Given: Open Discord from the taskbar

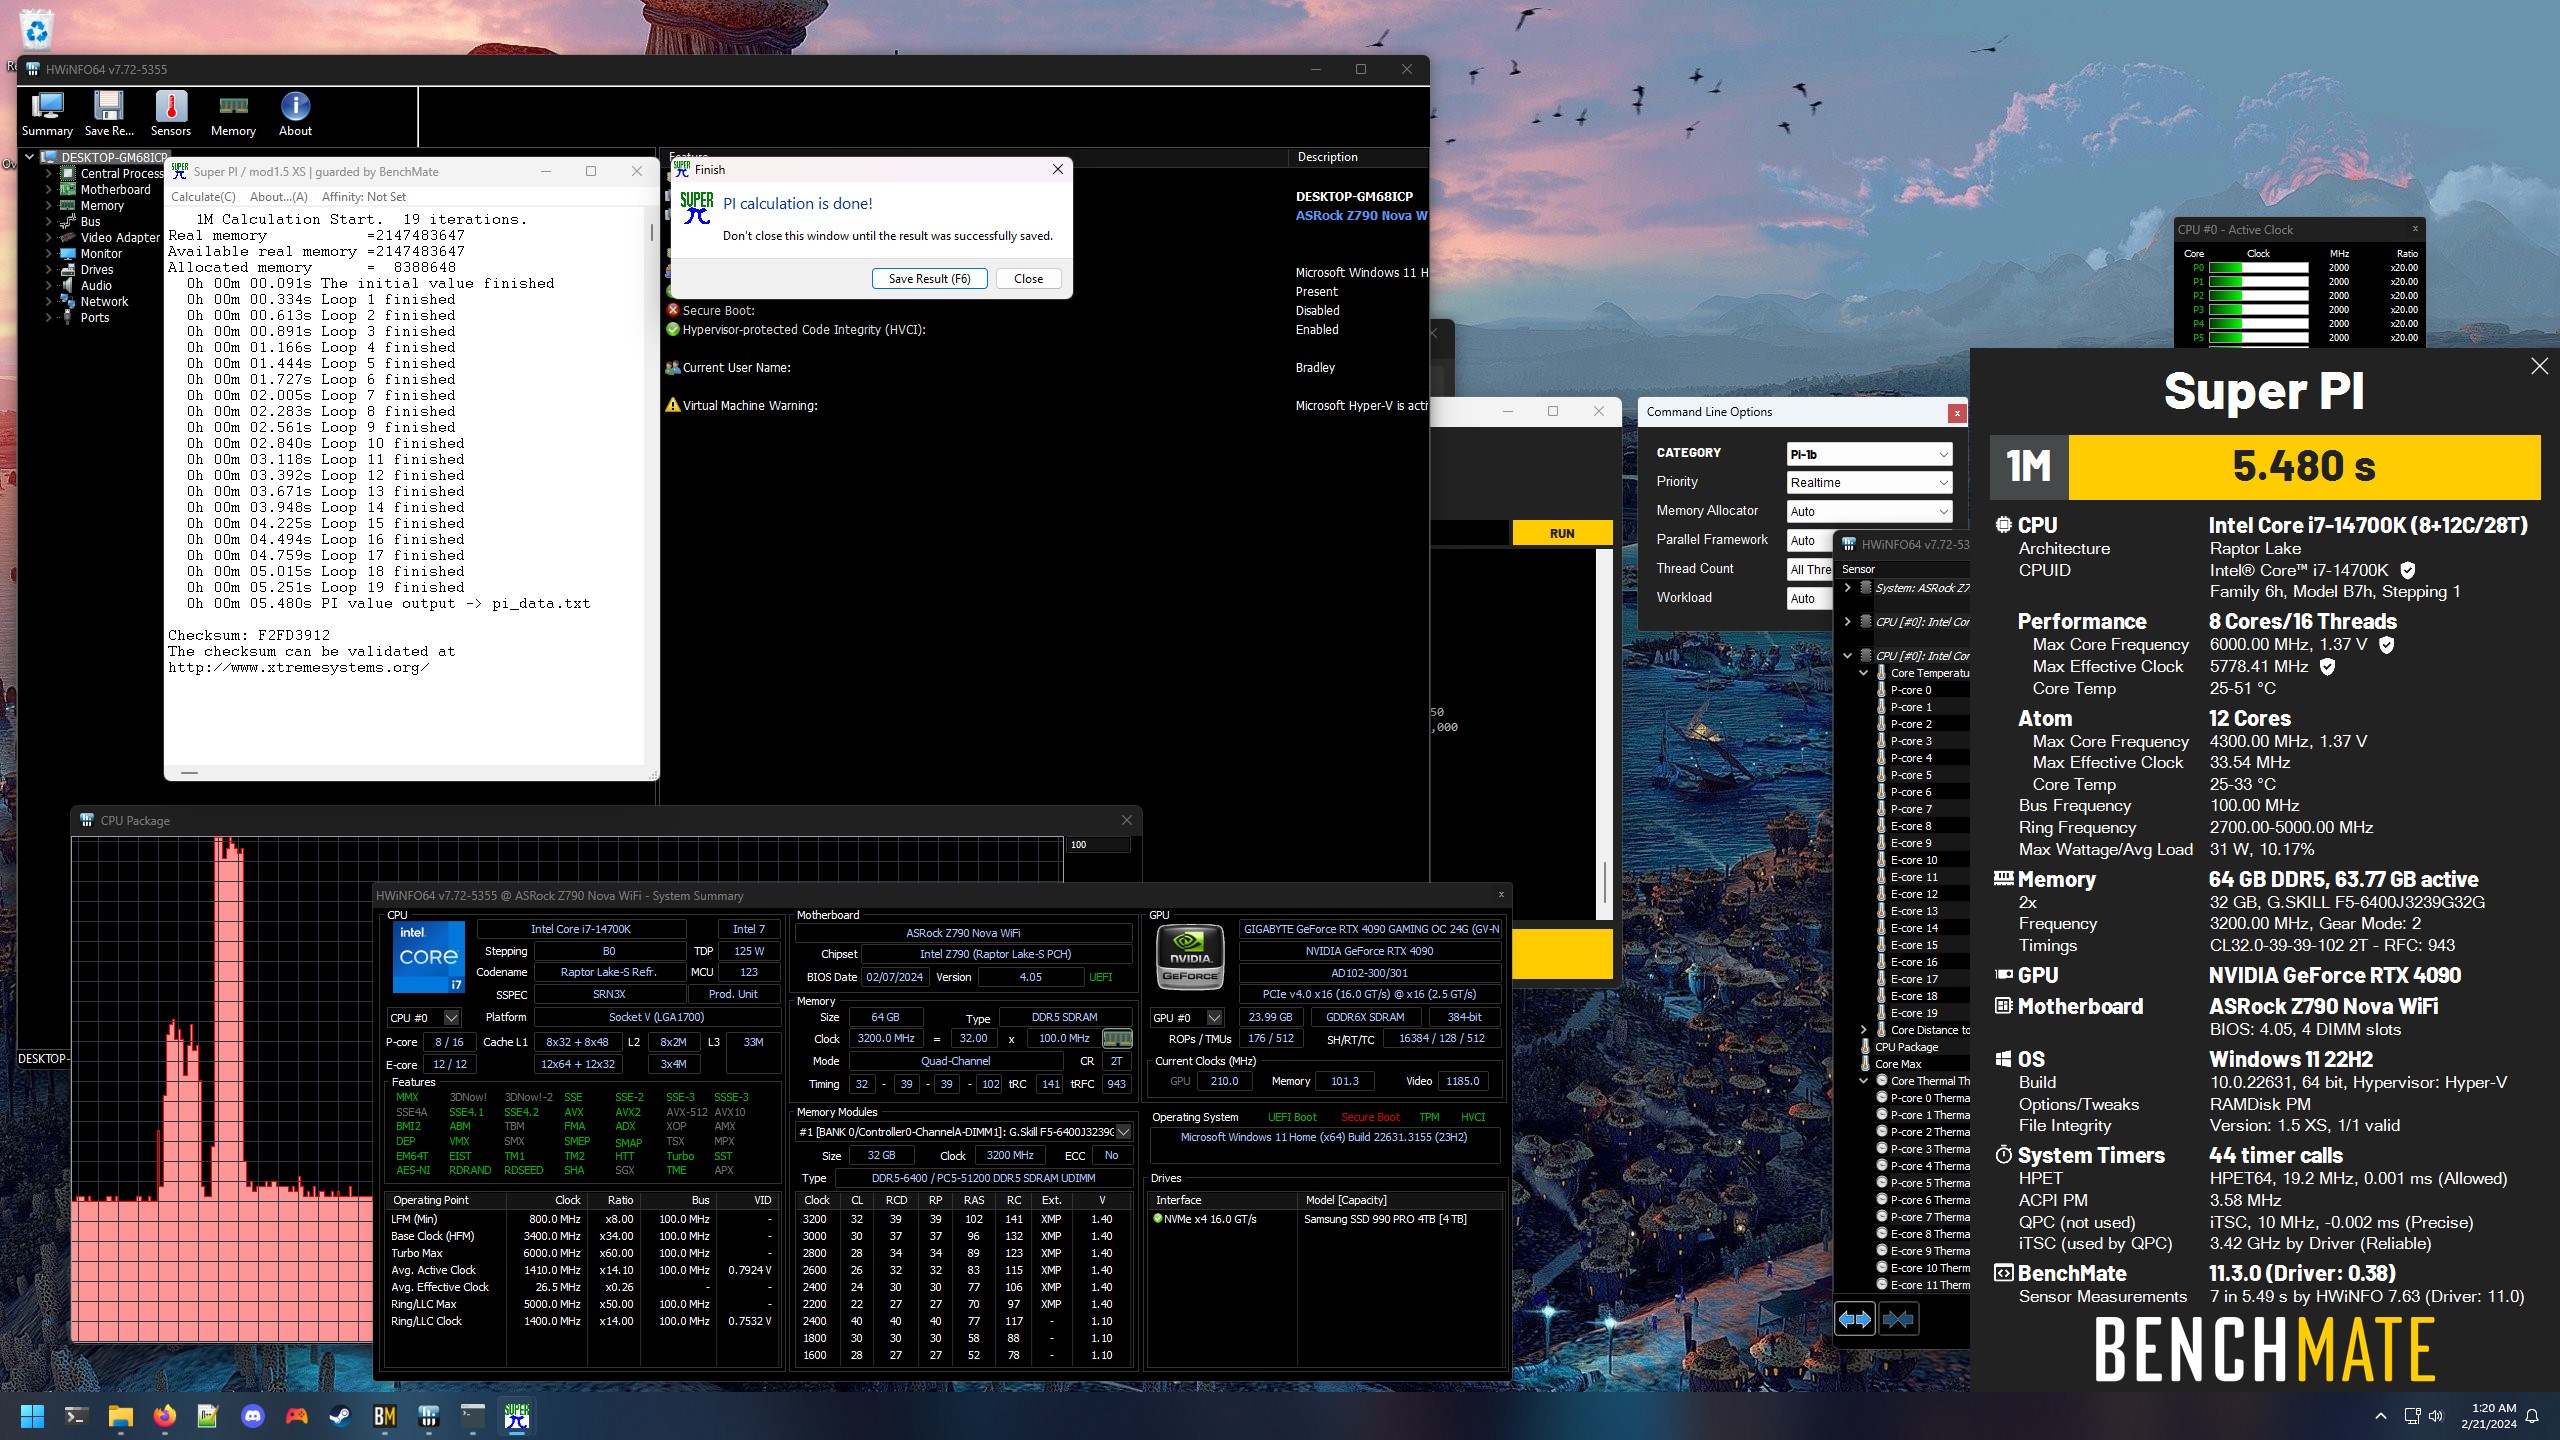Looking at the screenshot, I should pos(253,1416).
